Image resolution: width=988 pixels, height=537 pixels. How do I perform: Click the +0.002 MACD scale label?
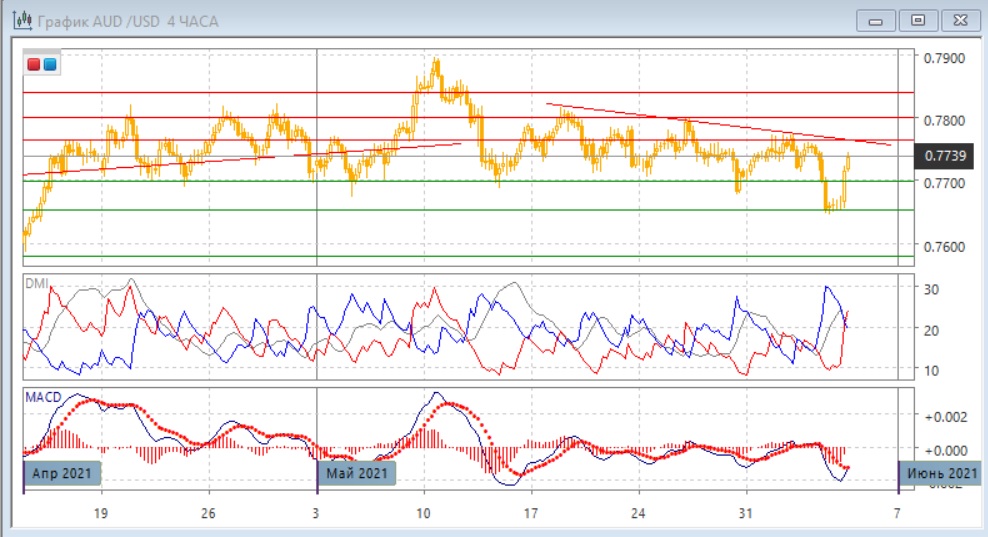pos(944,415)
